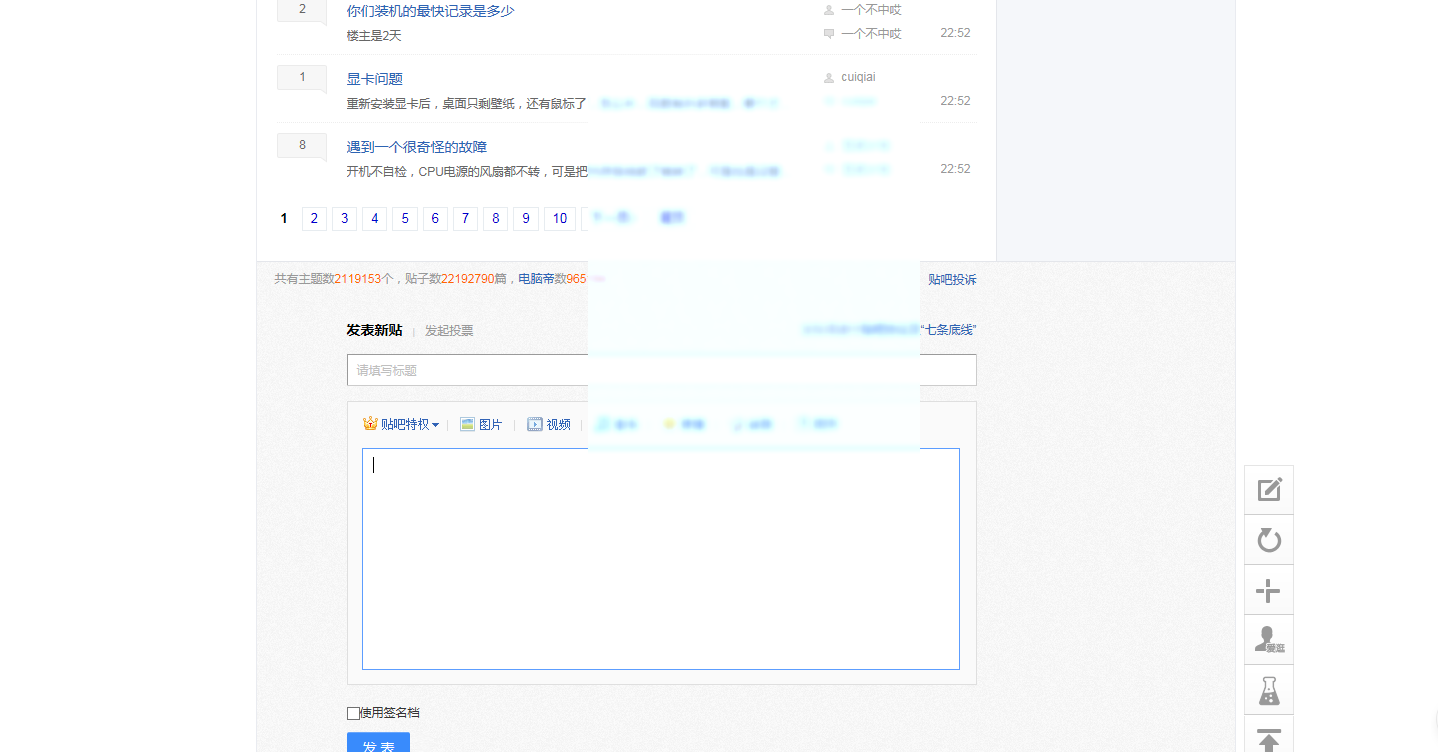1438x752 pixels.
Task: Click the 贴吧投诉 link
Action: tap(952, 280)
